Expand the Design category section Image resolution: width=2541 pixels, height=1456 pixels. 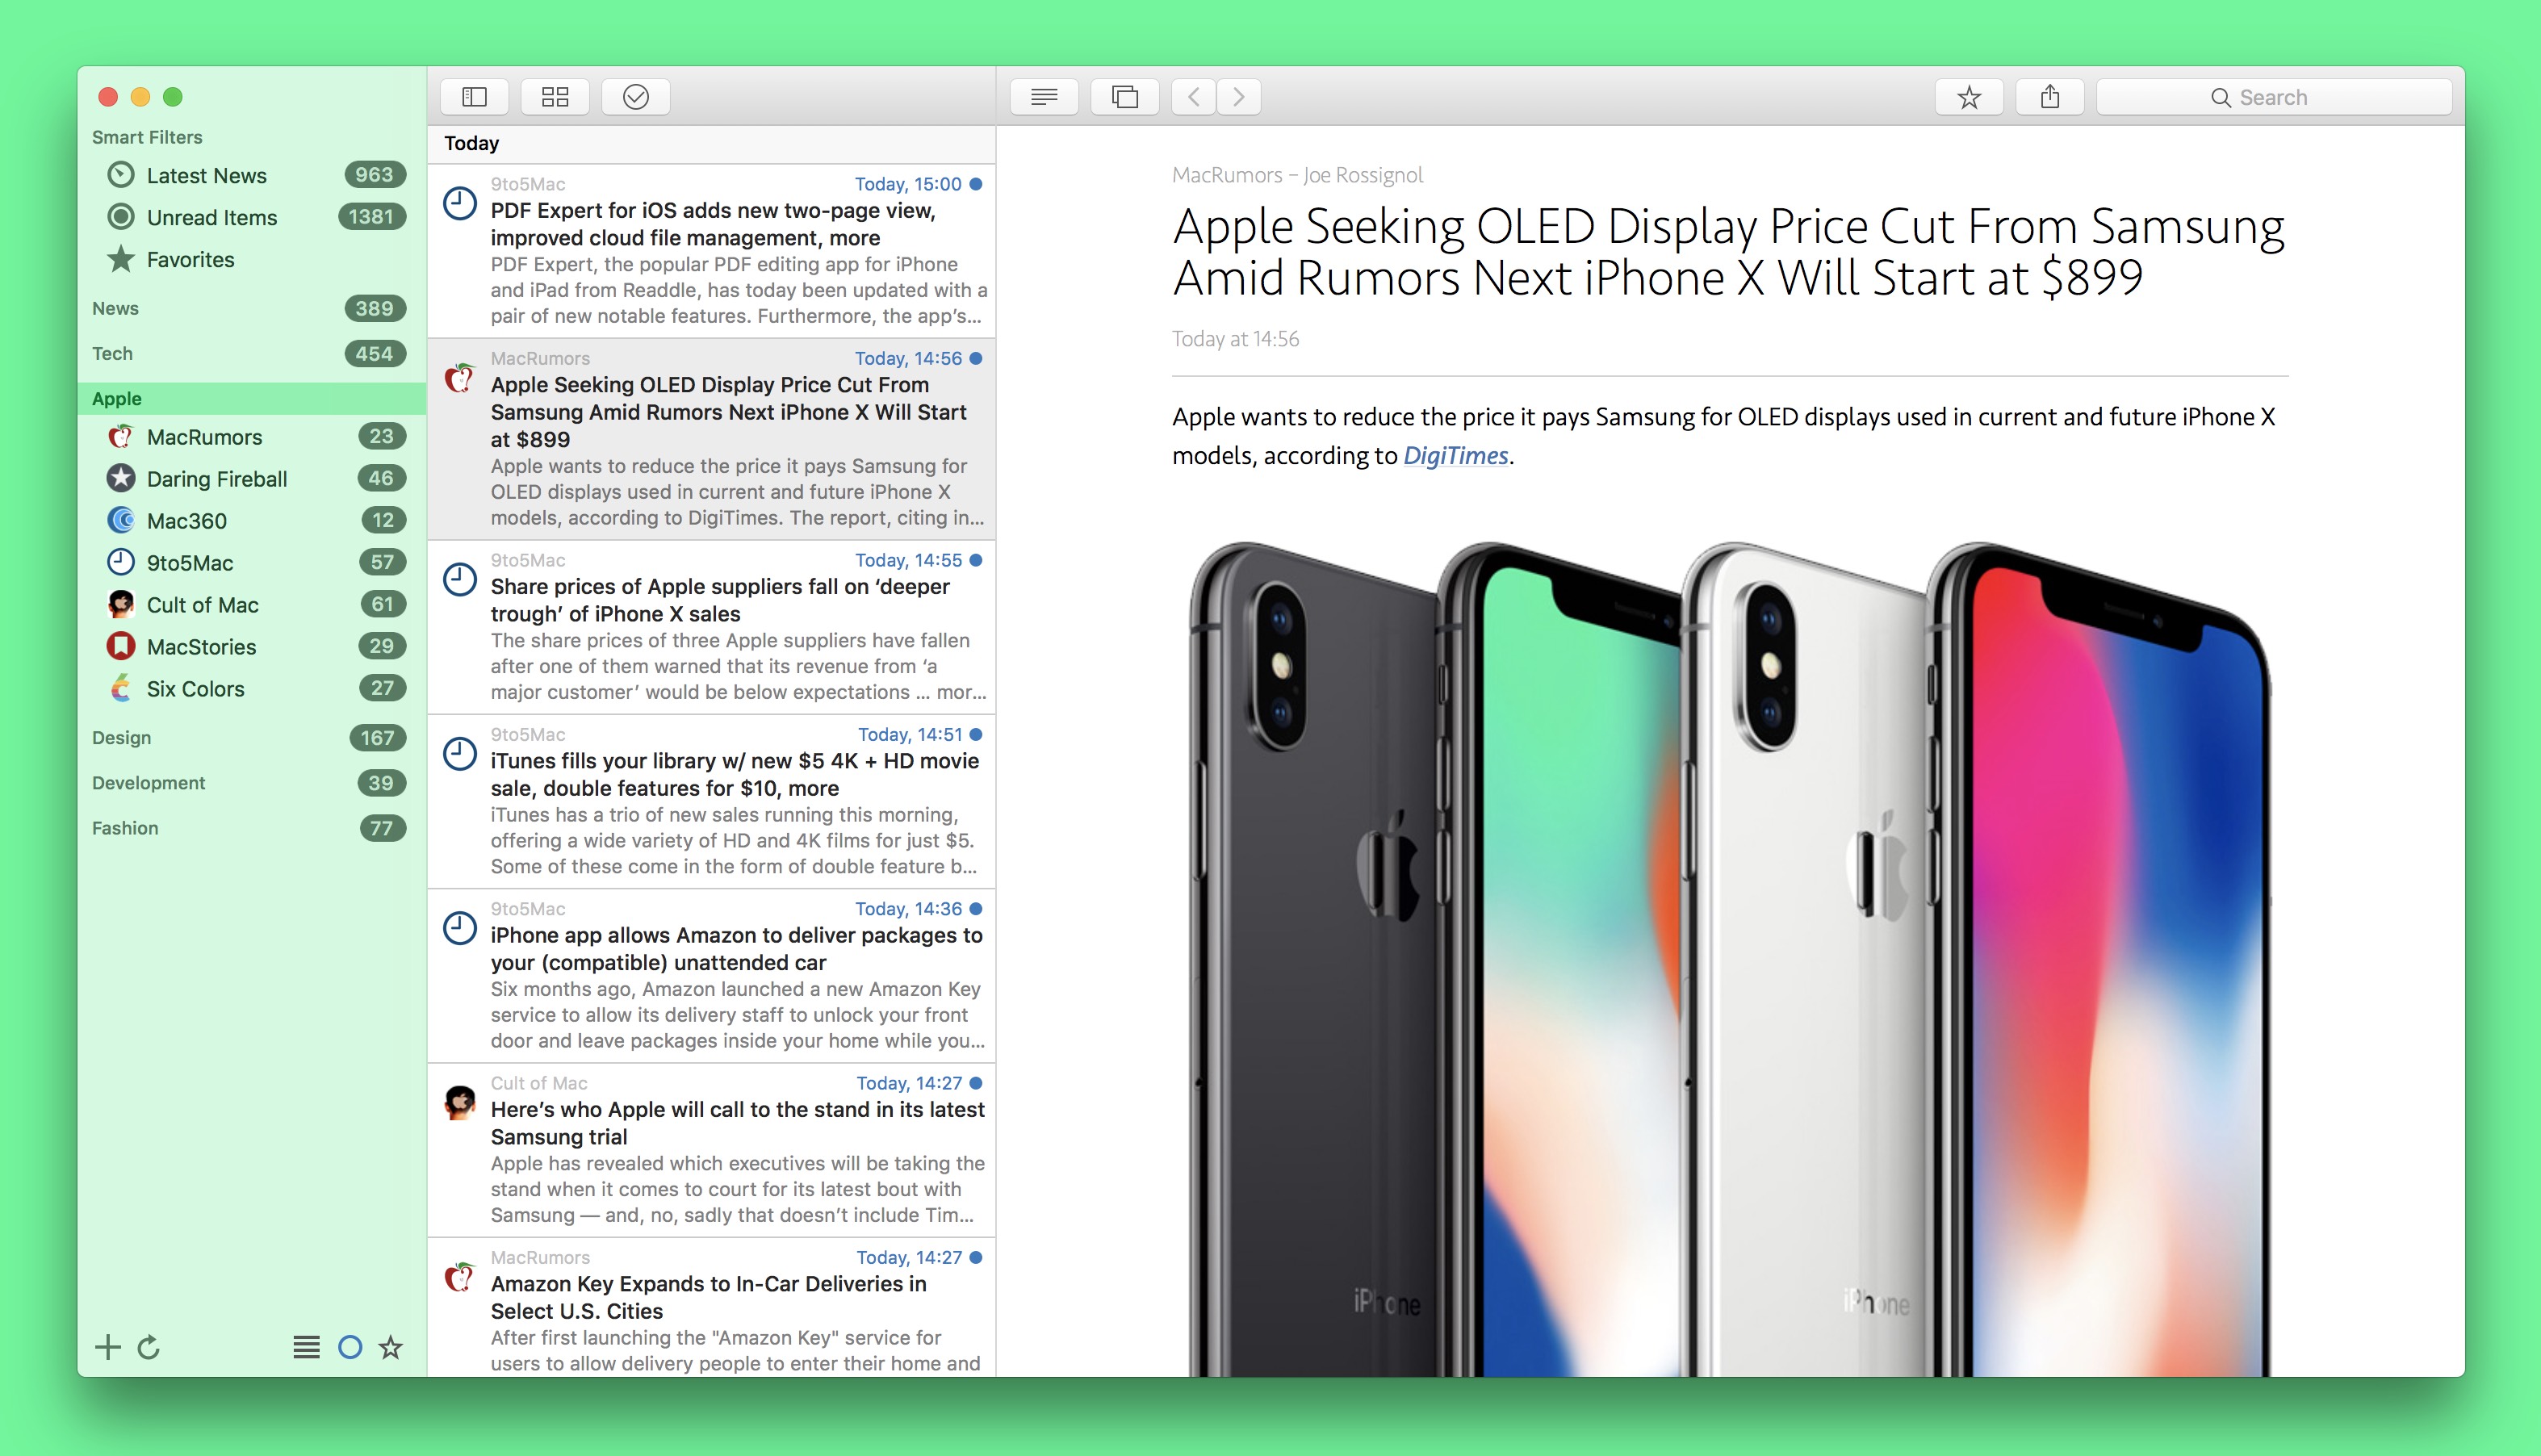click(x=119, y=735)
